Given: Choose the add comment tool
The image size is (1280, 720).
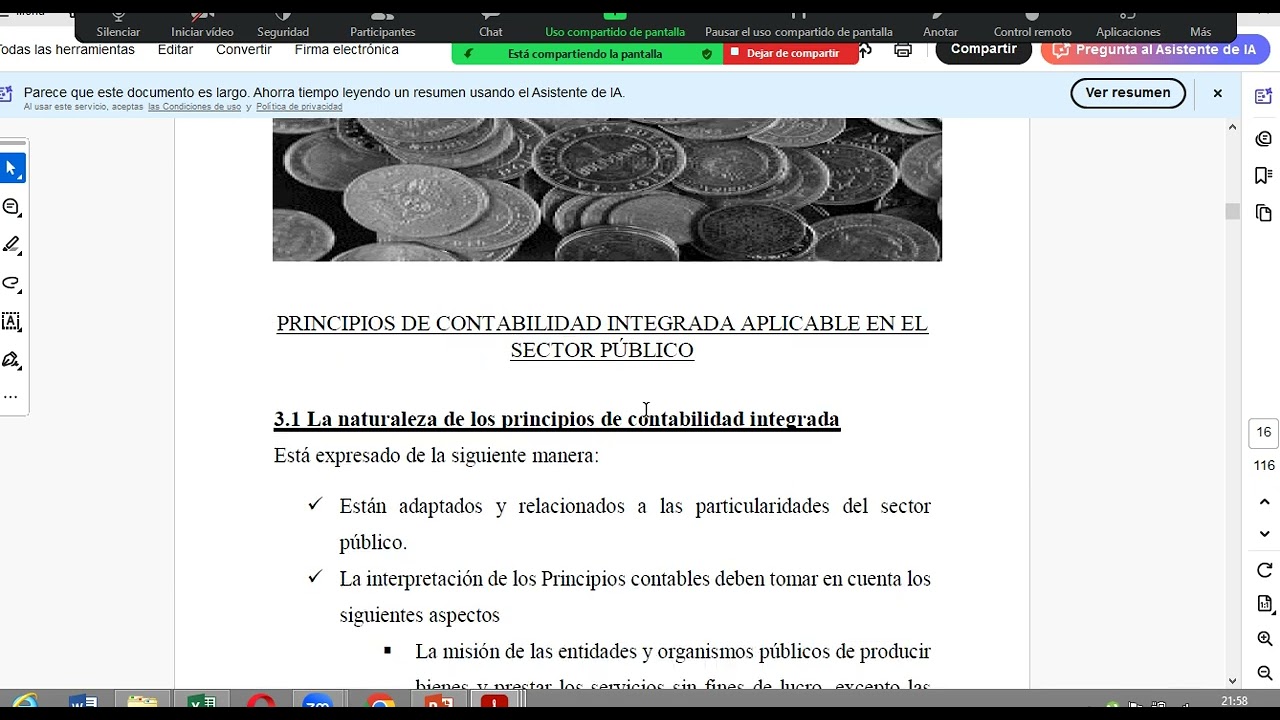Looking at the screenshot, I should [12, 207].
